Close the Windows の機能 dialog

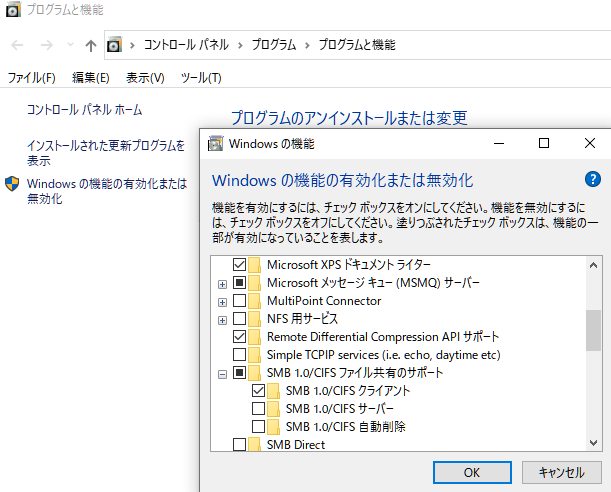[x=590, y=143]
